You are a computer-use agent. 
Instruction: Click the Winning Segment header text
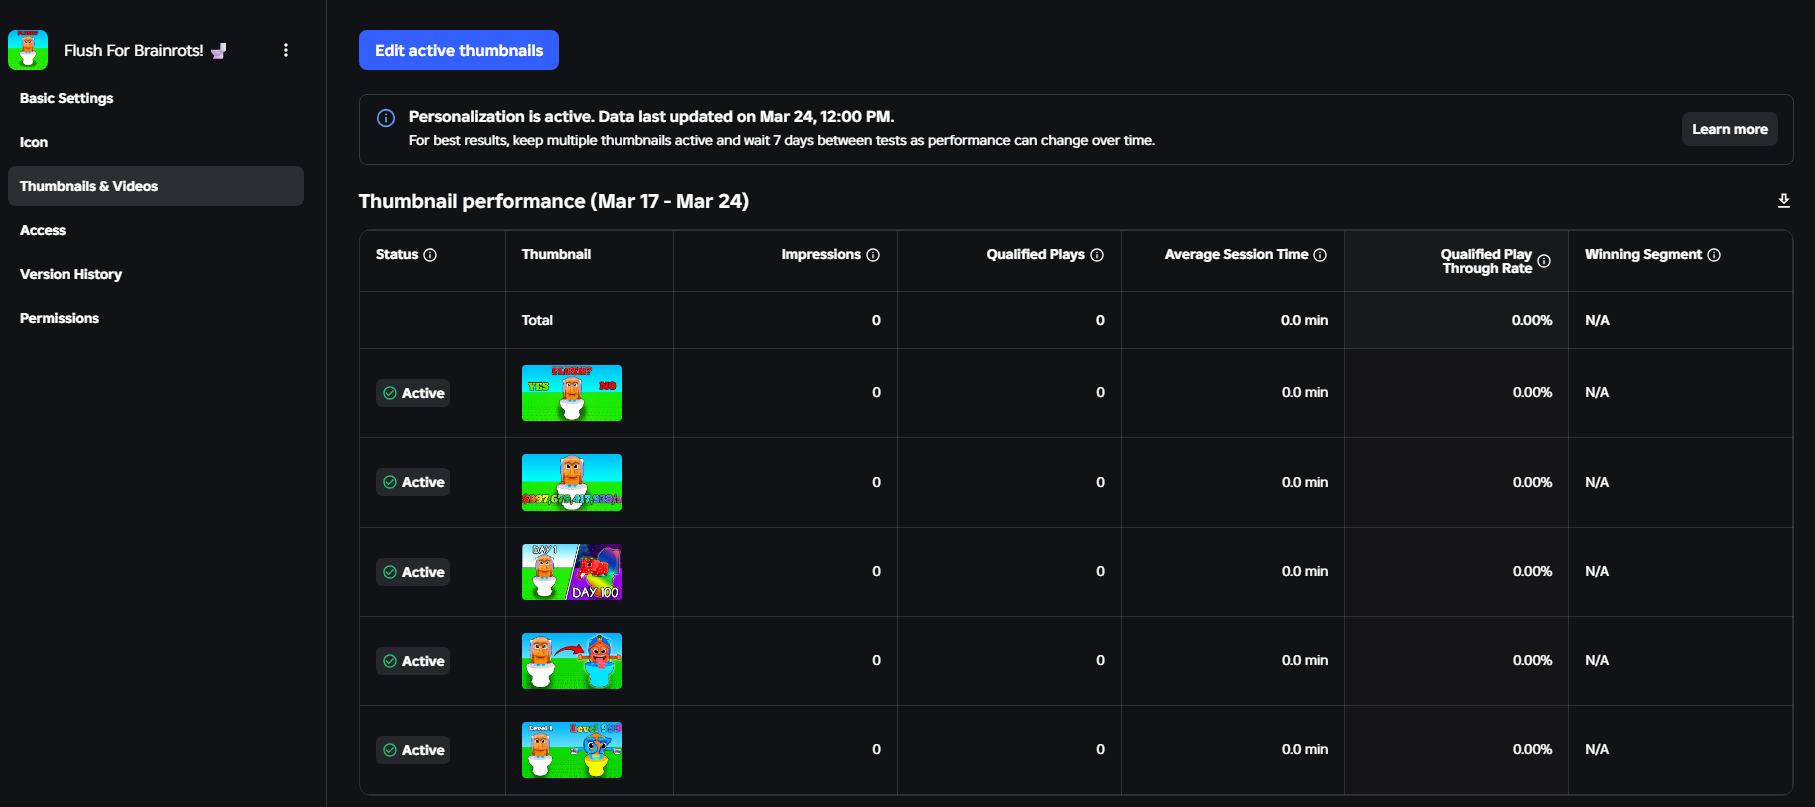pos(1643,254)
